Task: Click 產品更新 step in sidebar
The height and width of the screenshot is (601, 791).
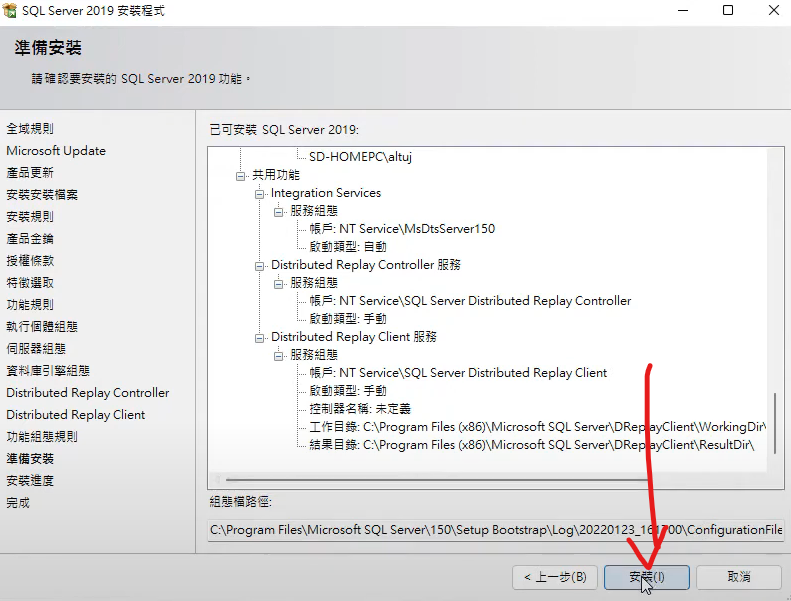Action: [x=30, y=173]
